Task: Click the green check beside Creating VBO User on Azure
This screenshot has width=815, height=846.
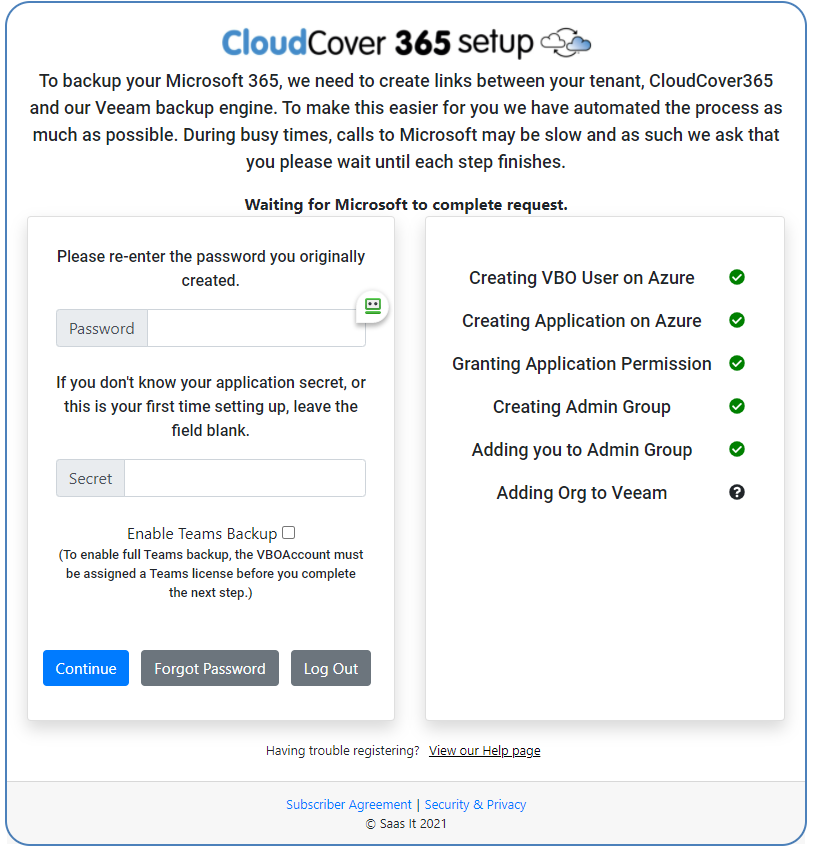Action: coord(736,277)
